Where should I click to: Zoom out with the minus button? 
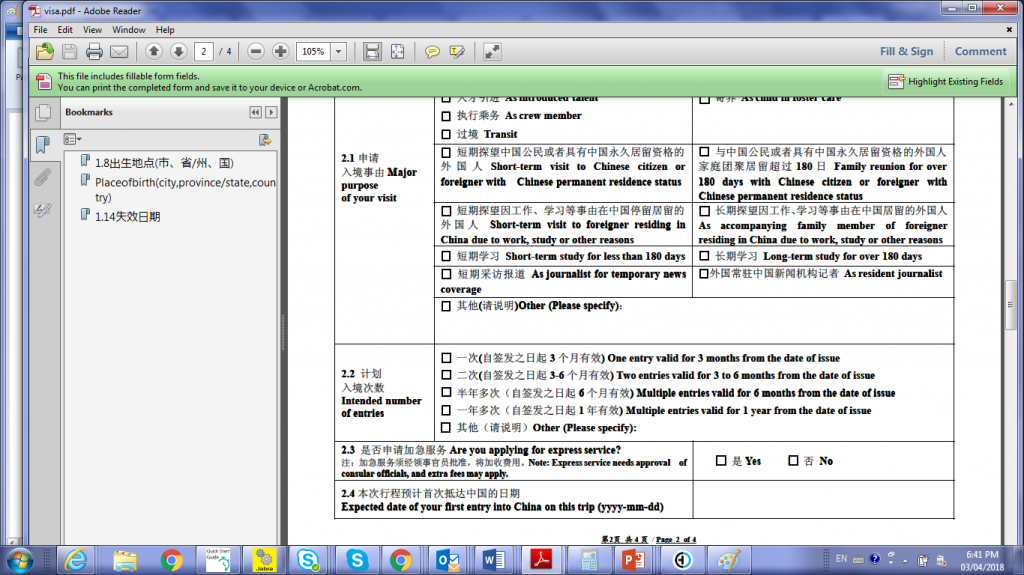coord(256,51)
